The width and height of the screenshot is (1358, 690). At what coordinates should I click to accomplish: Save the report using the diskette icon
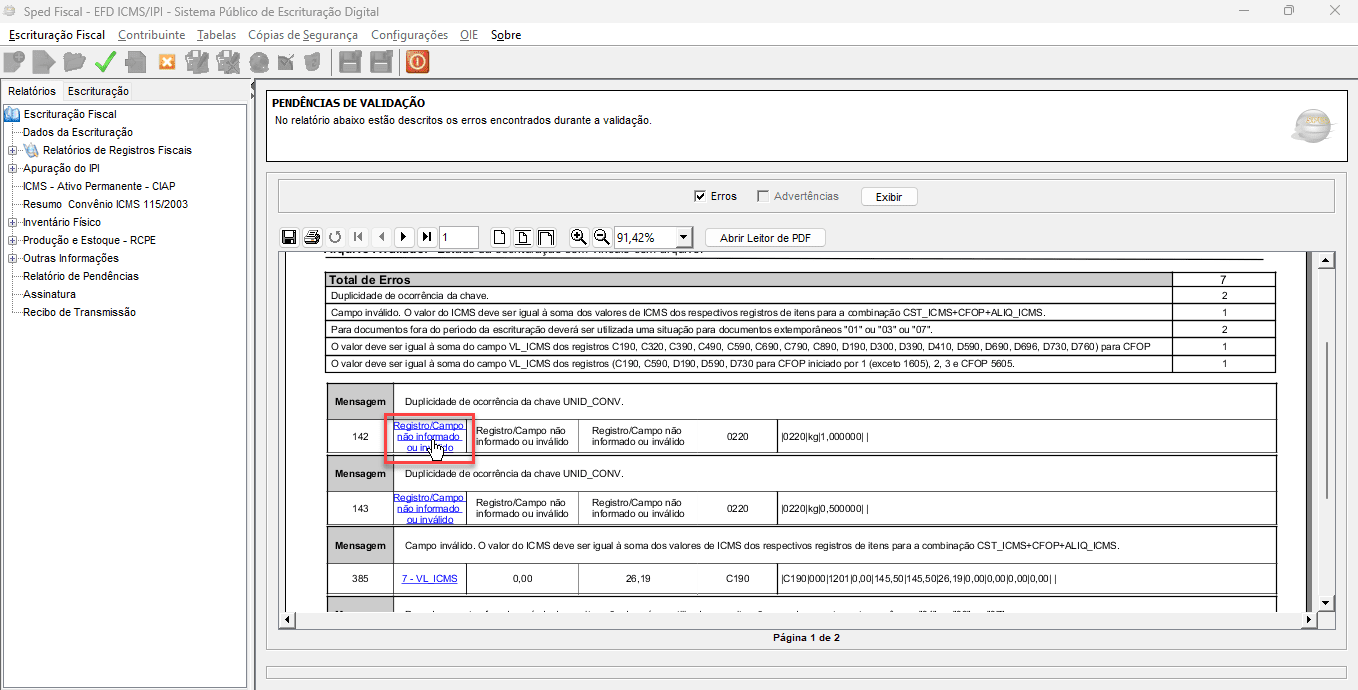tap(289, 237)
